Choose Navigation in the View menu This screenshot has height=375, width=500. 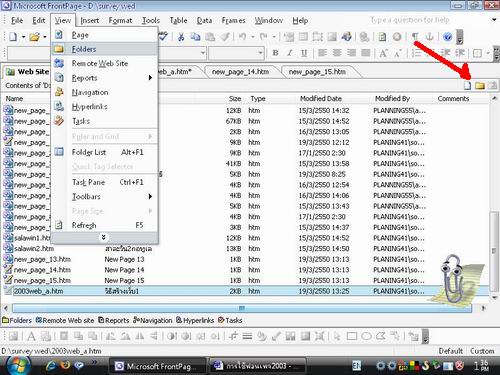(104, 92)
